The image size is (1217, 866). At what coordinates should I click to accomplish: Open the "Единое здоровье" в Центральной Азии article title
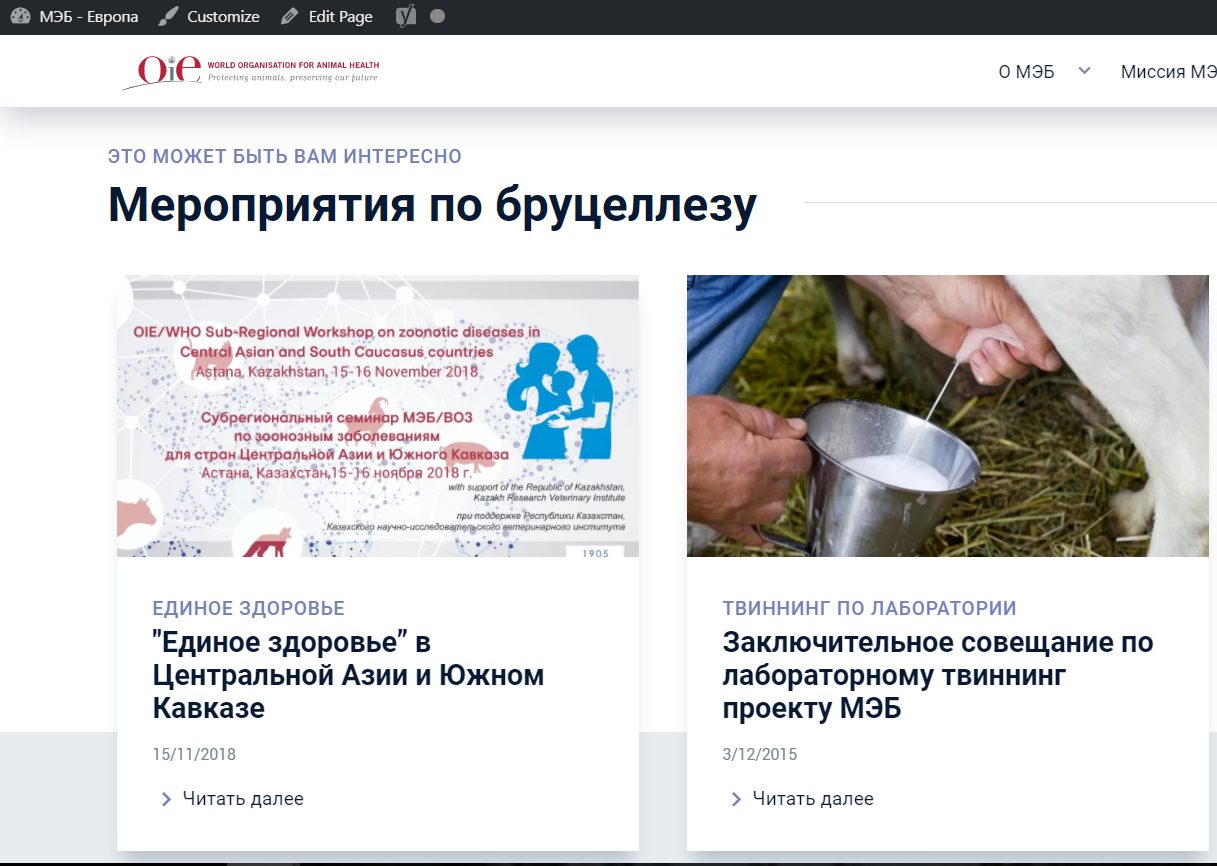point(348,675)
